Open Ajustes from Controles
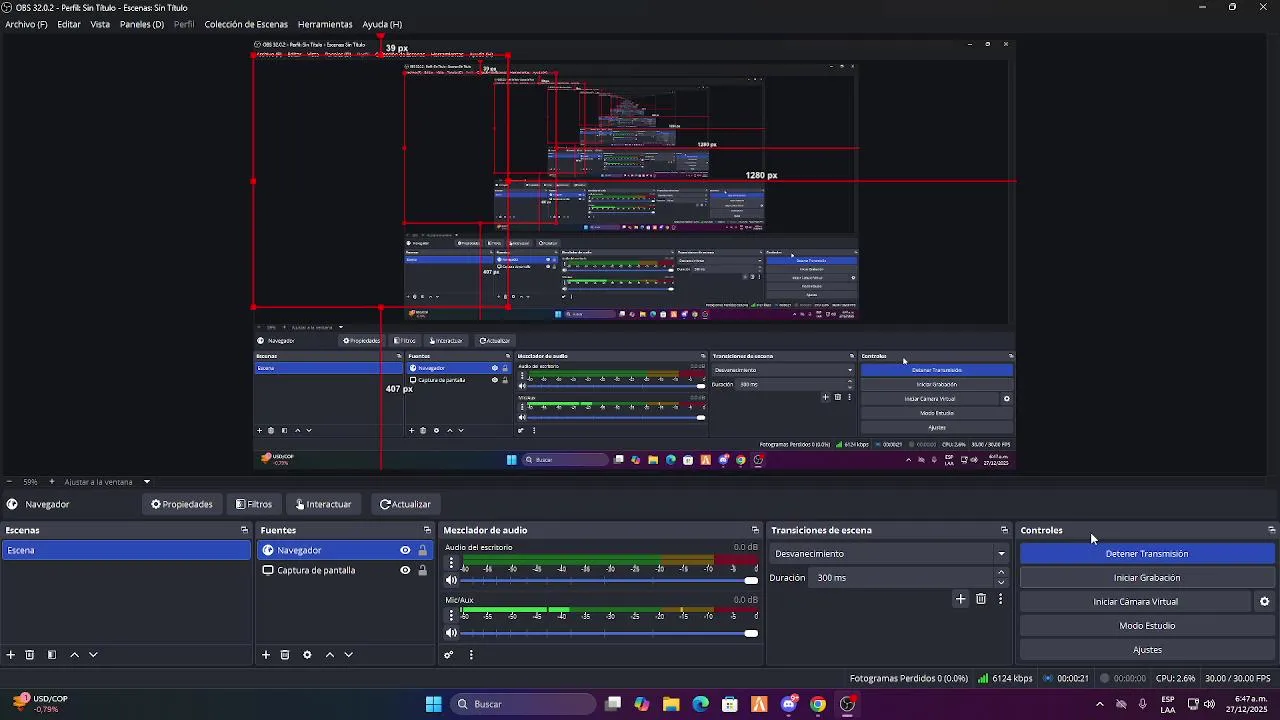1280x720 pixels. (x=1147, y=650)
